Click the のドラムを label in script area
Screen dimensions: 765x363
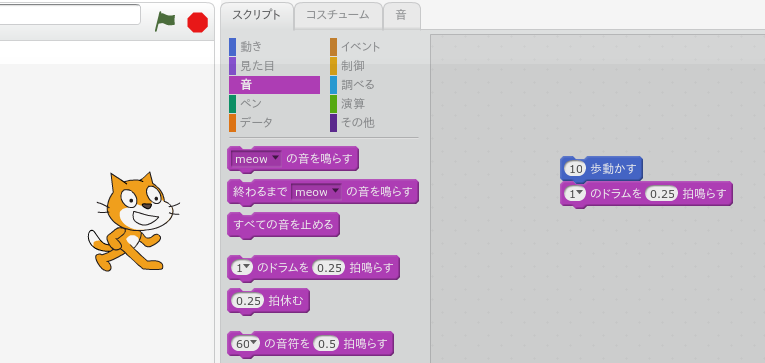coord(616,194)
